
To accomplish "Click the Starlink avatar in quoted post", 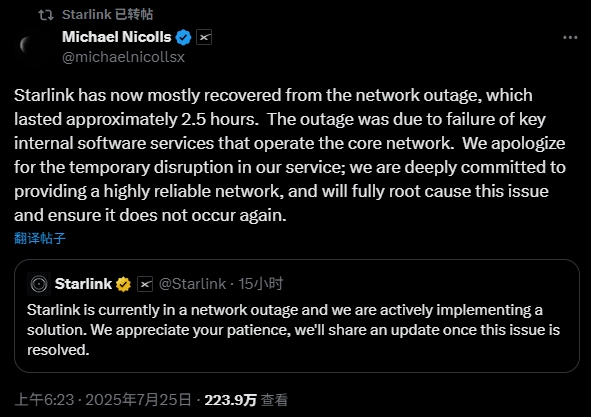I will pyautogui.click(x=39, y=284).
